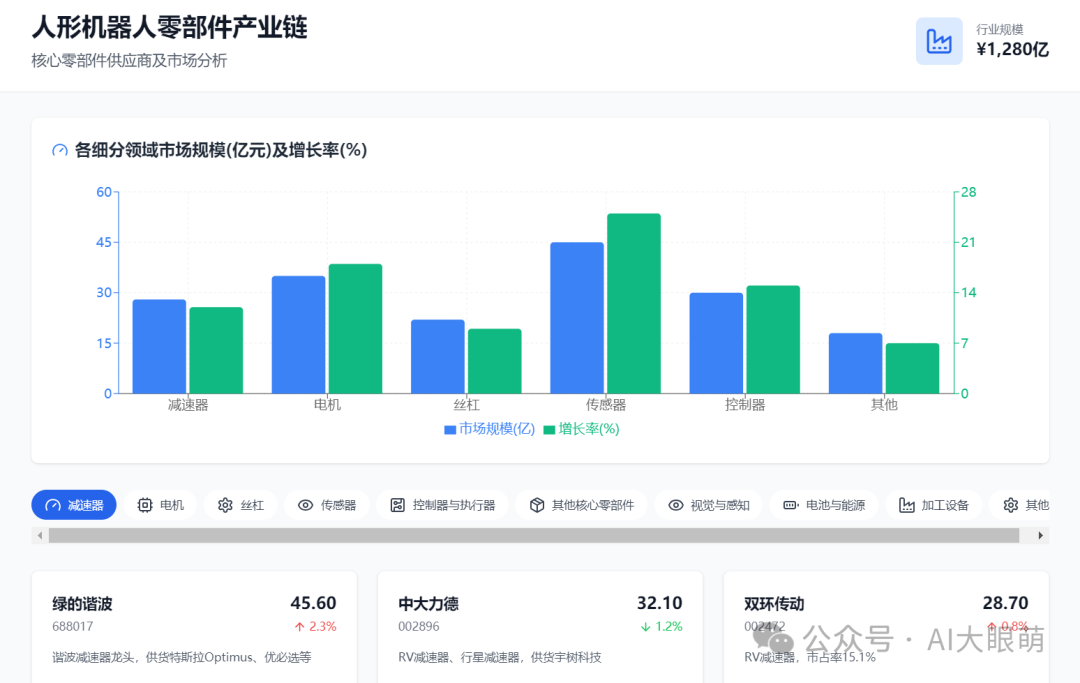1080x683 pixels.
Task: Click the green 丝杠 growth rate bar
Action: click(x=495, y=361)
